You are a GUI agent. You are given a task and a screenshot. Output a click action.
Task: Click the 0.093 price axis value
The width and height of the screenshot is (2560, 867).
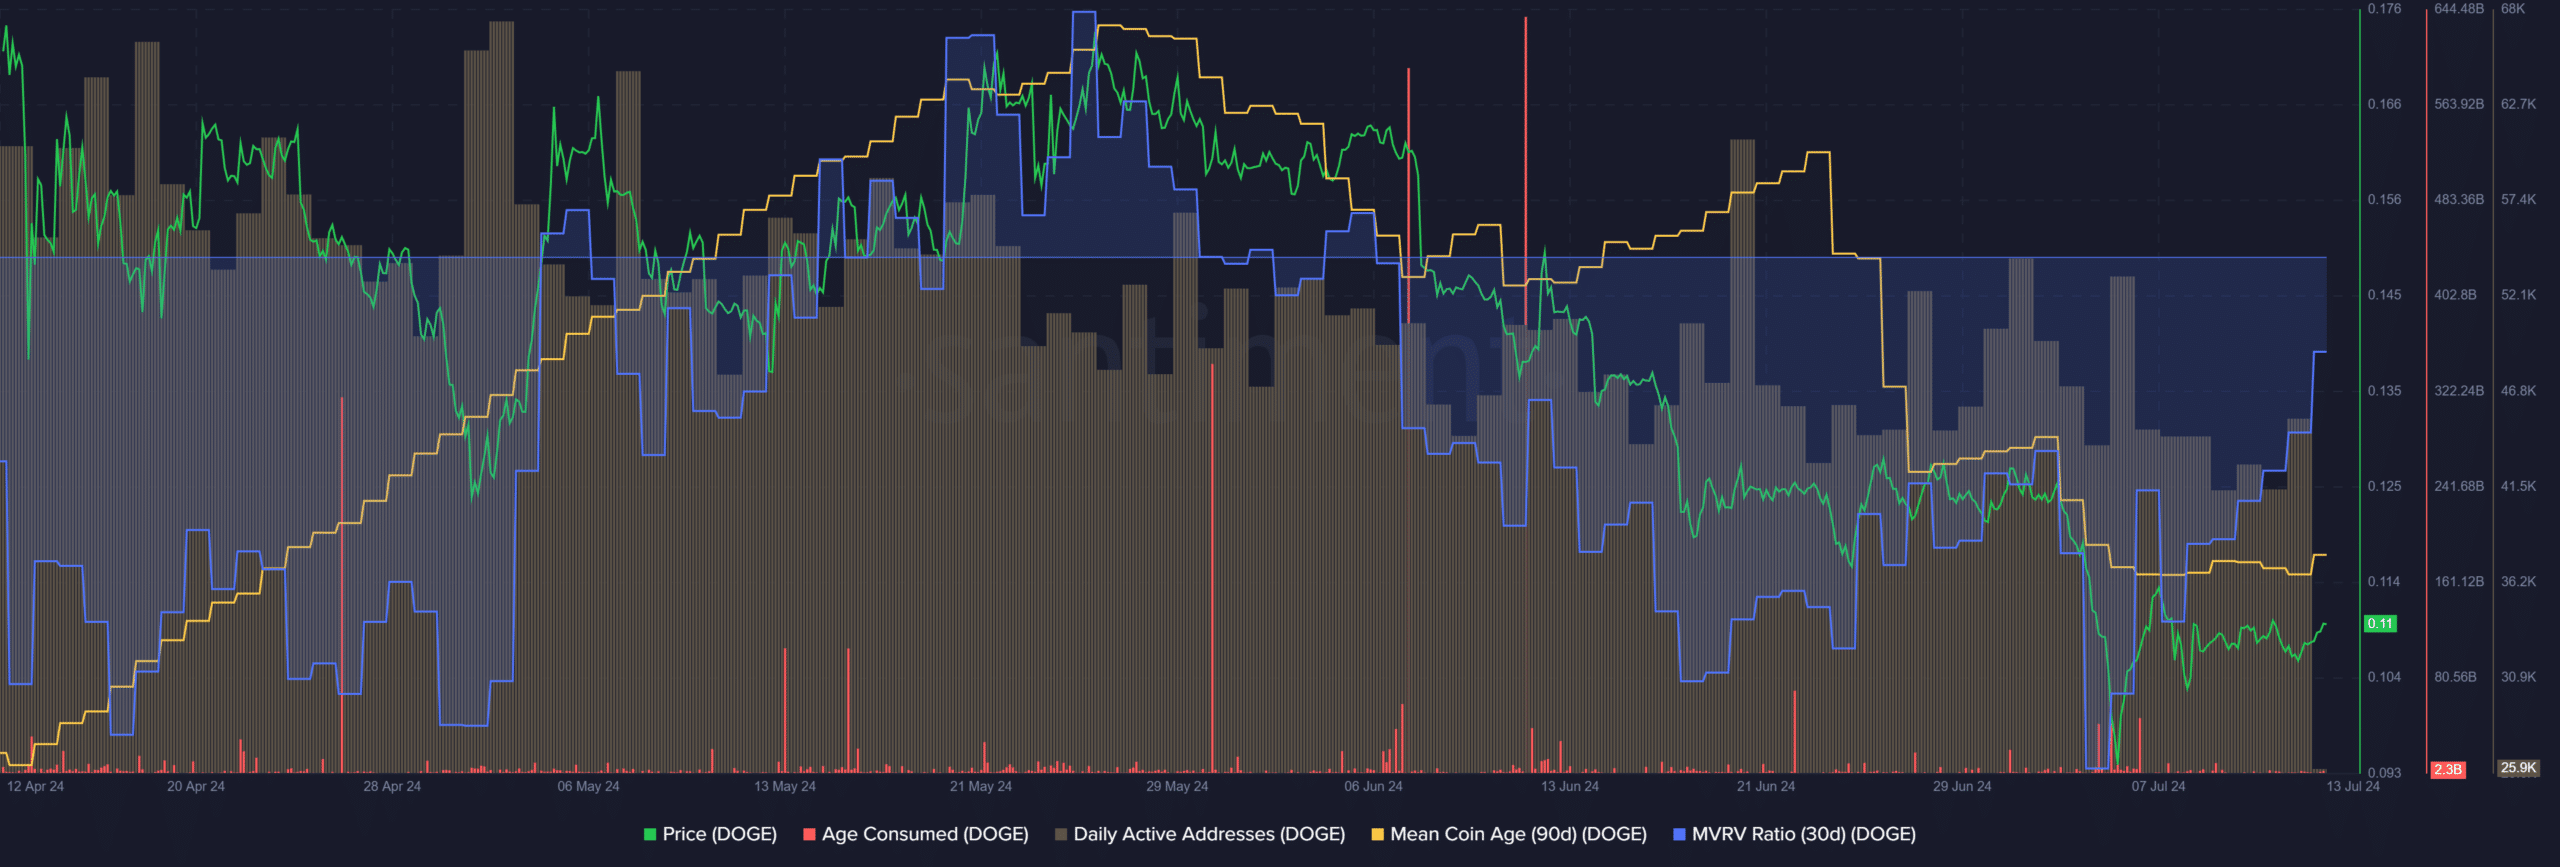(2384, 773)
